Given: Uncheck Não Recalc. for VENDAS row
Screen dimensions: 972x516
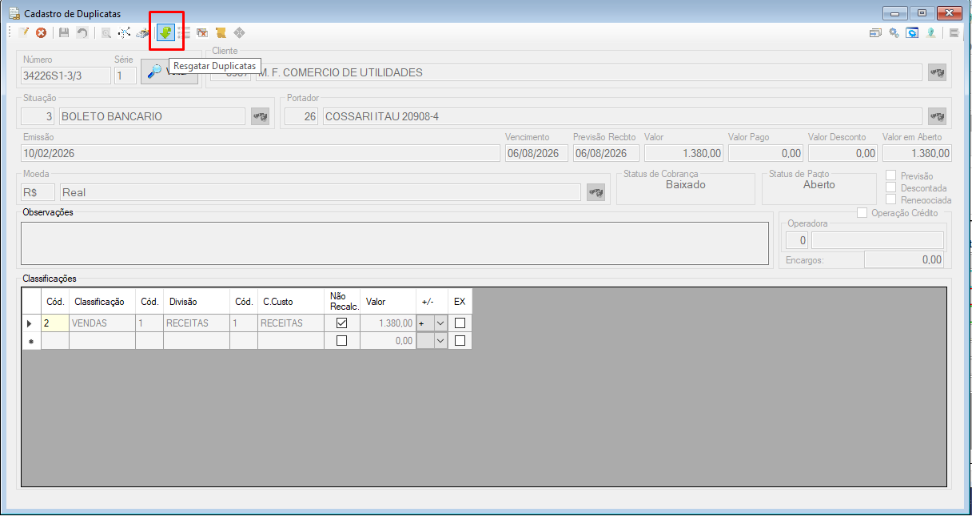Looking at the screenshot, I should tap(342, 323).
